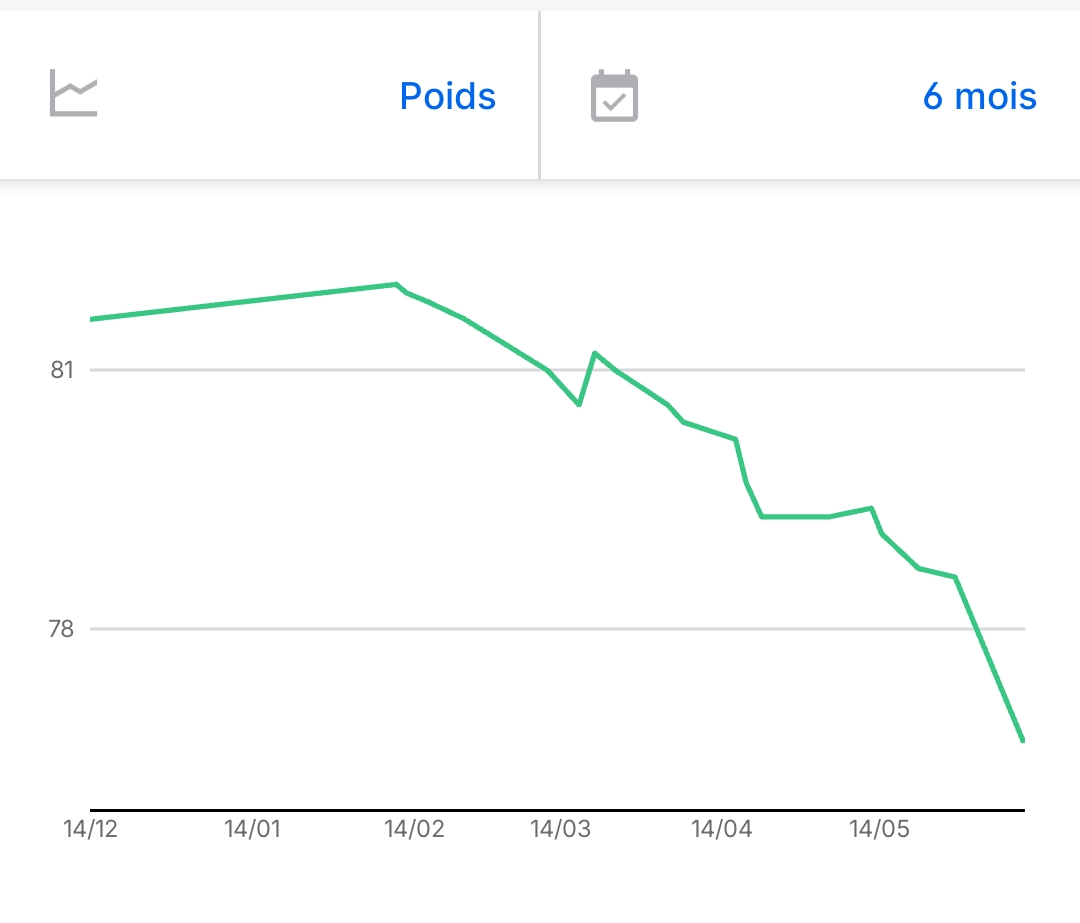Select the sharp spike just after 14/03

coord(594,353)
